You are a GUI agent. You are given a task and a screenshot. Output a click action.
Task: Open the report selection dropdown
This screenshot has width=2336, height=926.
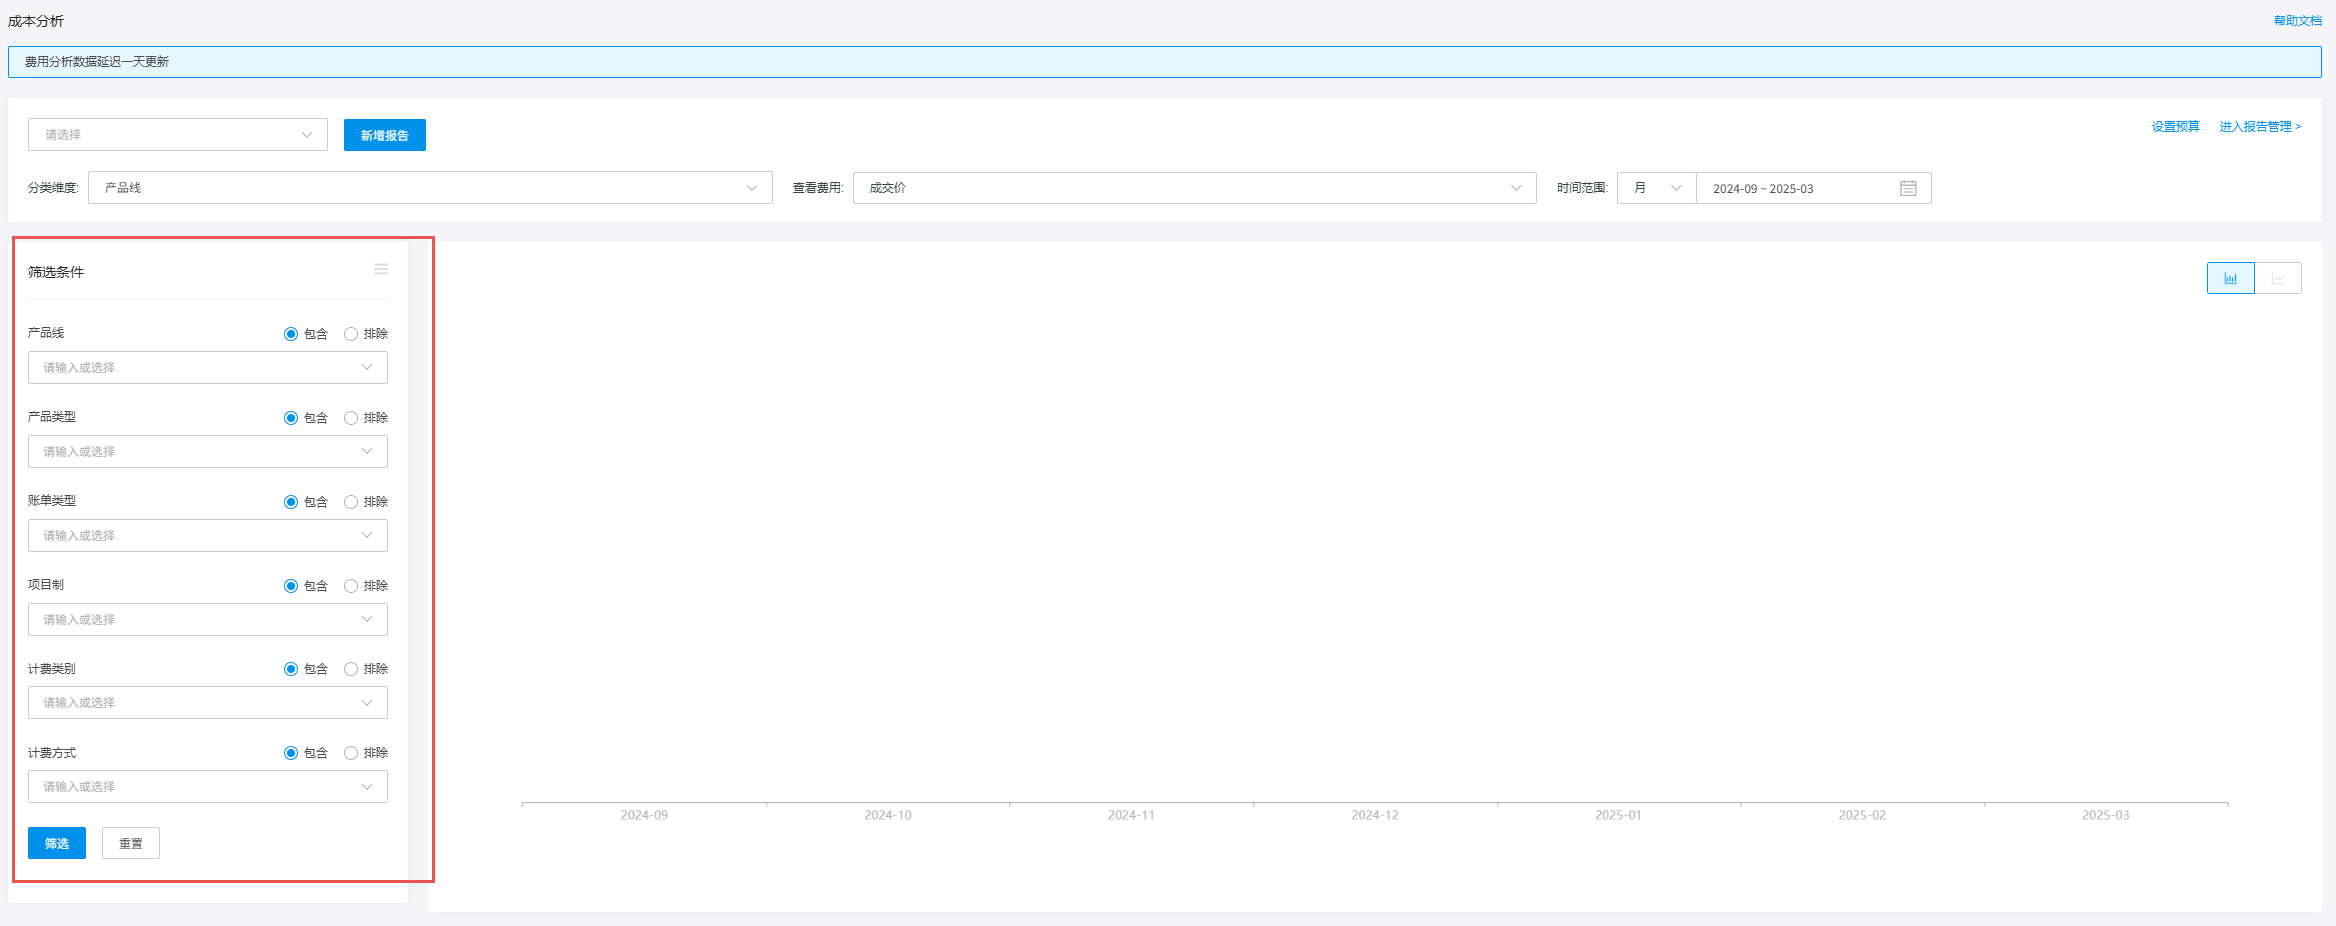tap(178, 135)
